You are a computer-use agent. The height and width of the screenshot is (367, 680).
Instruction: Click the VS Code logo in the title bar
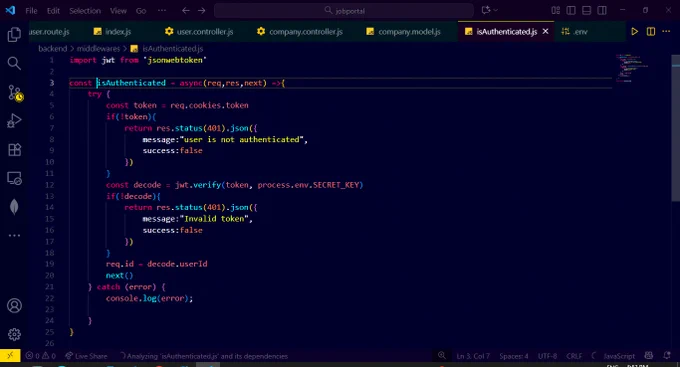[10, 10]
